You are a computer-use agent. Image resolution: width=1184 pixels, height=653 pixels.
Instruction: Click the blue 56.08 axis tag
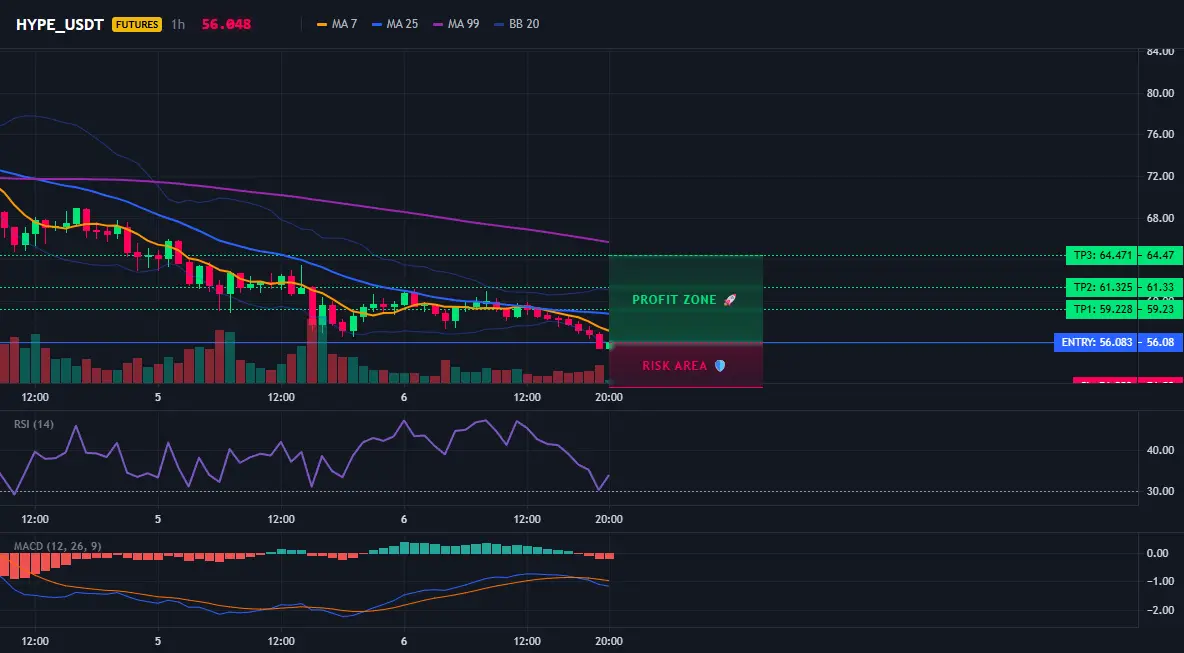coord(1161,343)
